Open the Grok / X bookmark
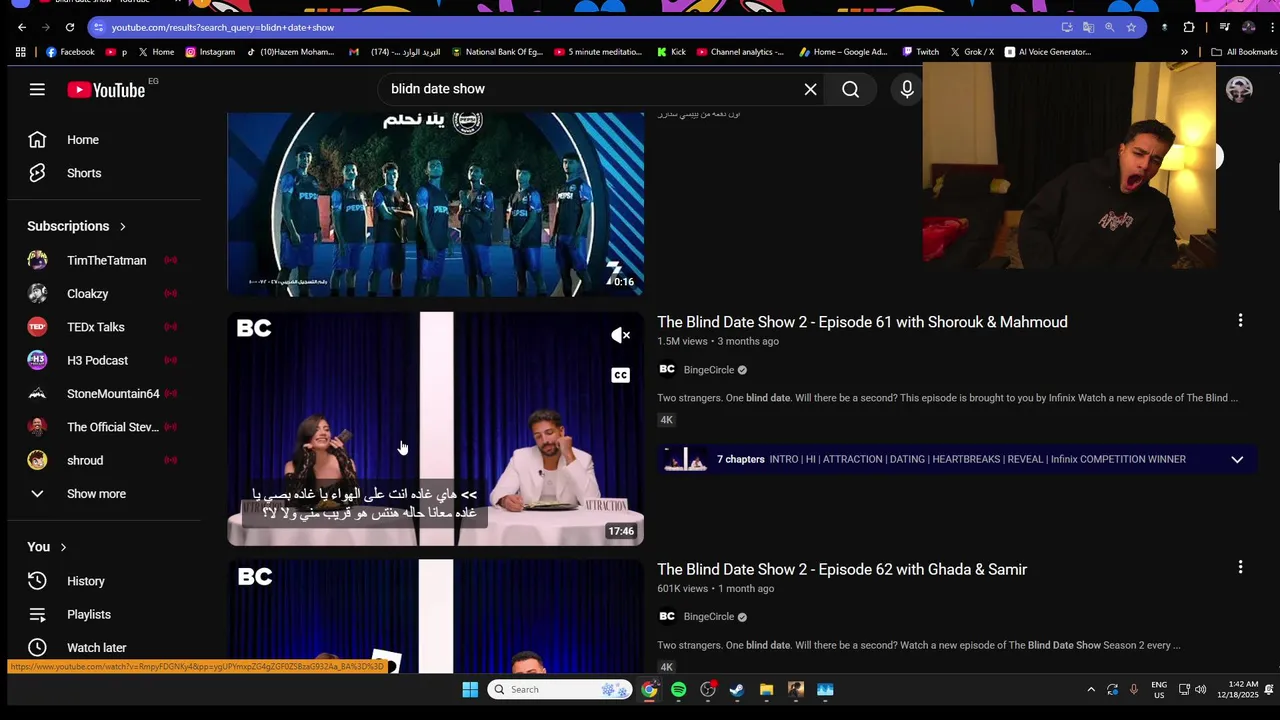The height and width of the screenshot is (720, 1280). pyautogui.click(x=972, y=52)
